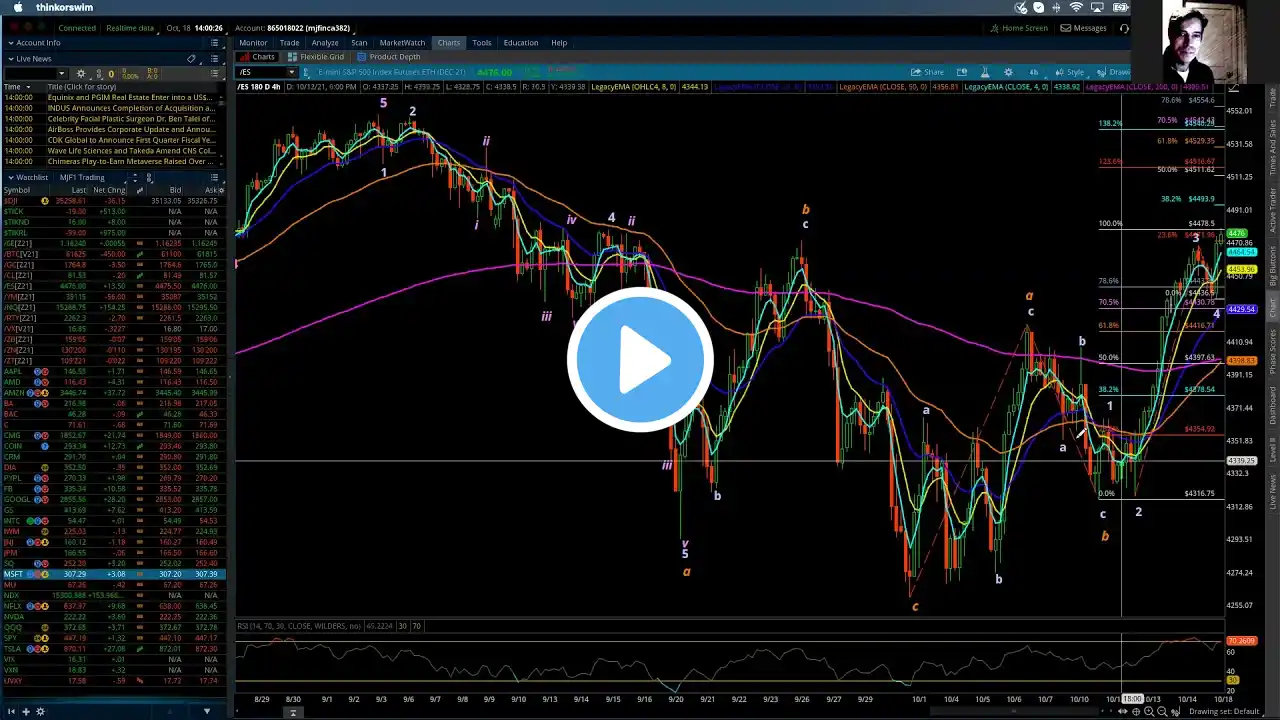Collapse the Live News section

(10, 59)
